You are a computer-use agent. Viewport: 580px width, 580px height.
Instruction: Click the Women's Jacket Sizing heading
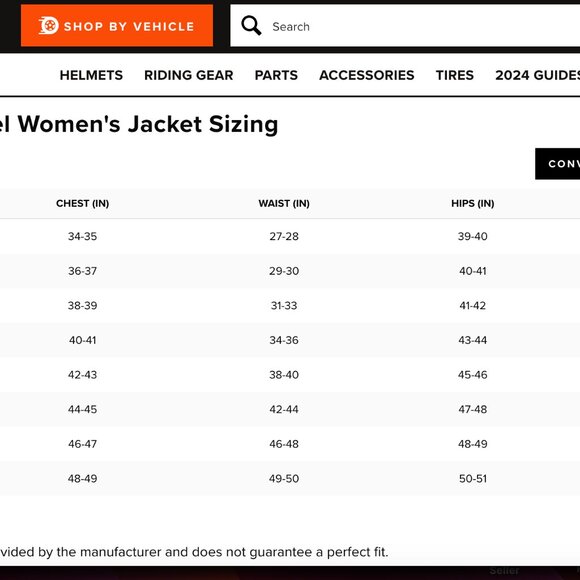click(x=139, y=124)
